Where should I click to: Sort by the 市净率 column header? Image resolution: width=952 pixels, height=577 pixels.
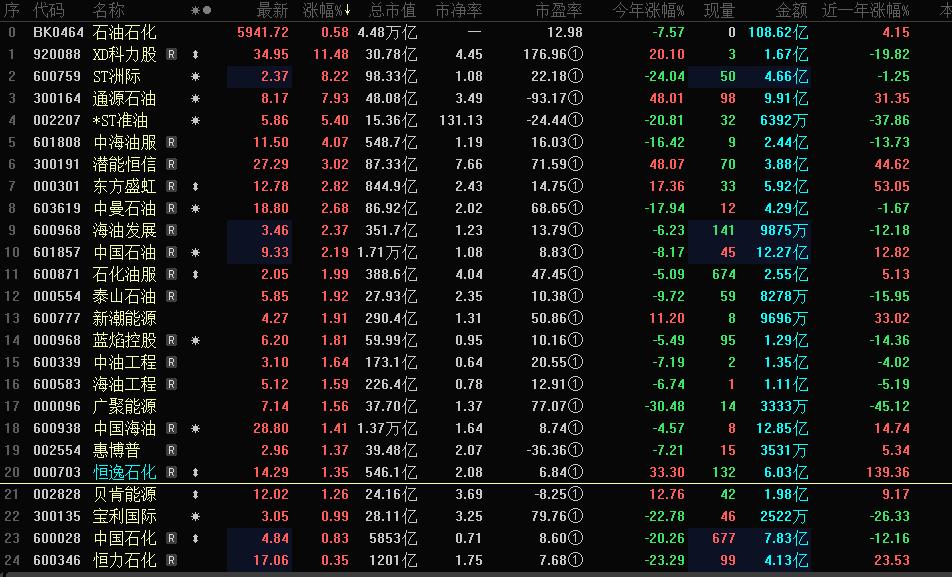(x=459, y=10)
